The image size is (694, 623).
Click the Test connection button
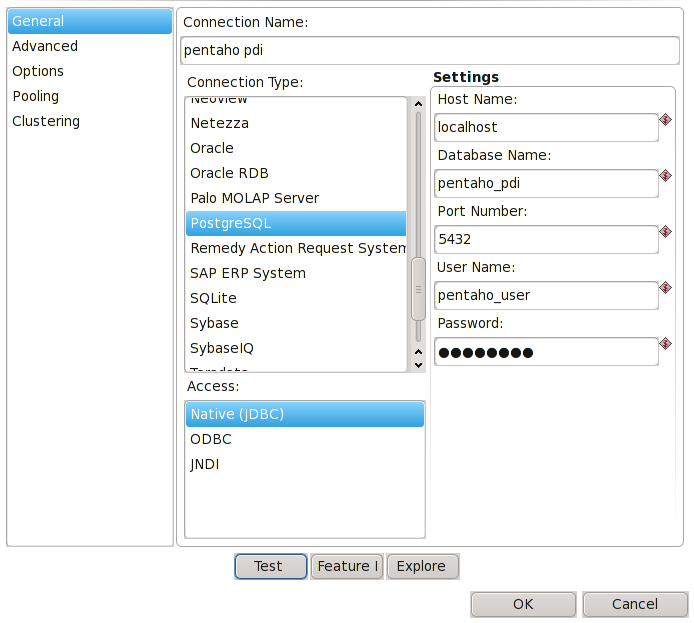[x=270, y=566]
